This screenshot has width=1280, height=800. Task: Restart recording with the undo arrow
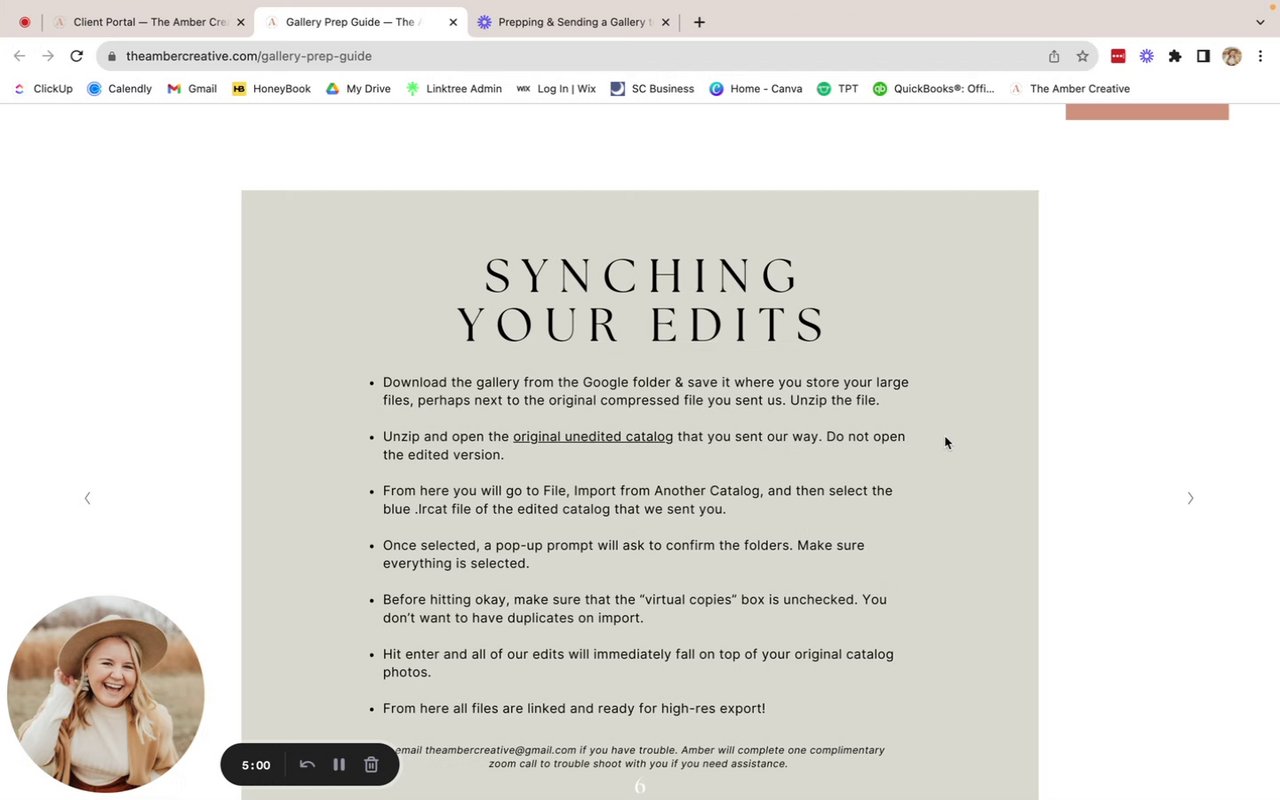point(307,765)
